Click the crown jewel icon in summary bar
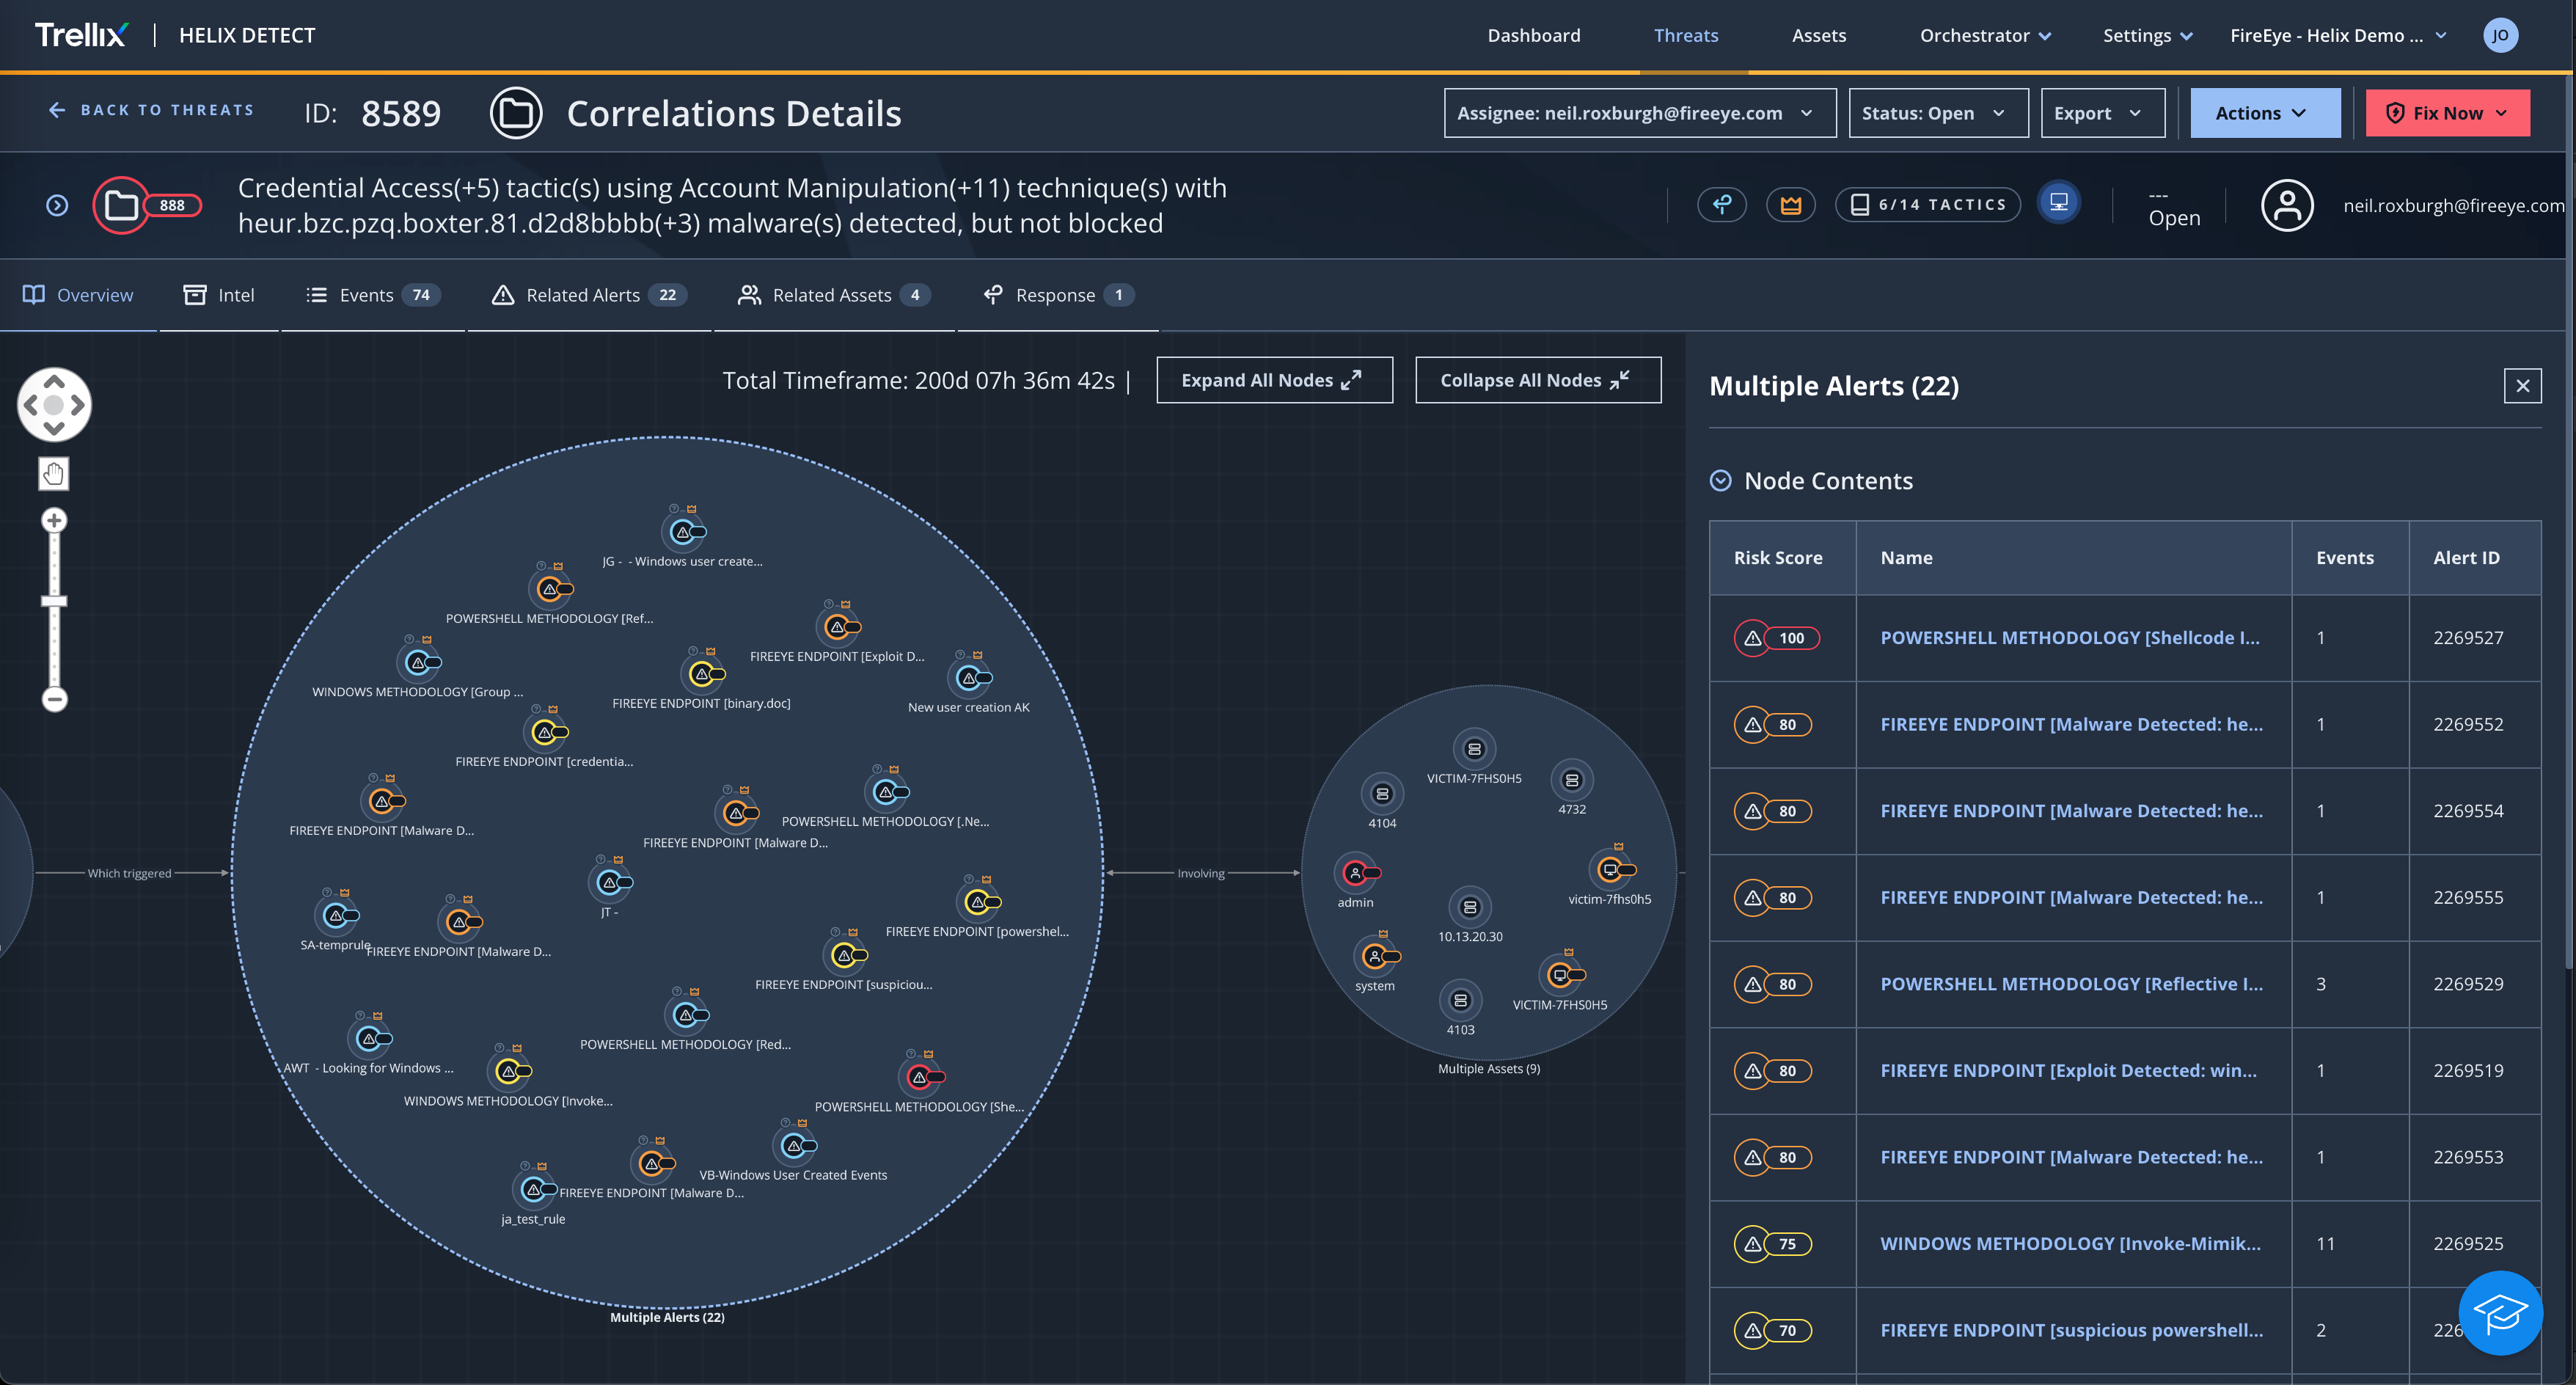 click(x=1790, y=205)
